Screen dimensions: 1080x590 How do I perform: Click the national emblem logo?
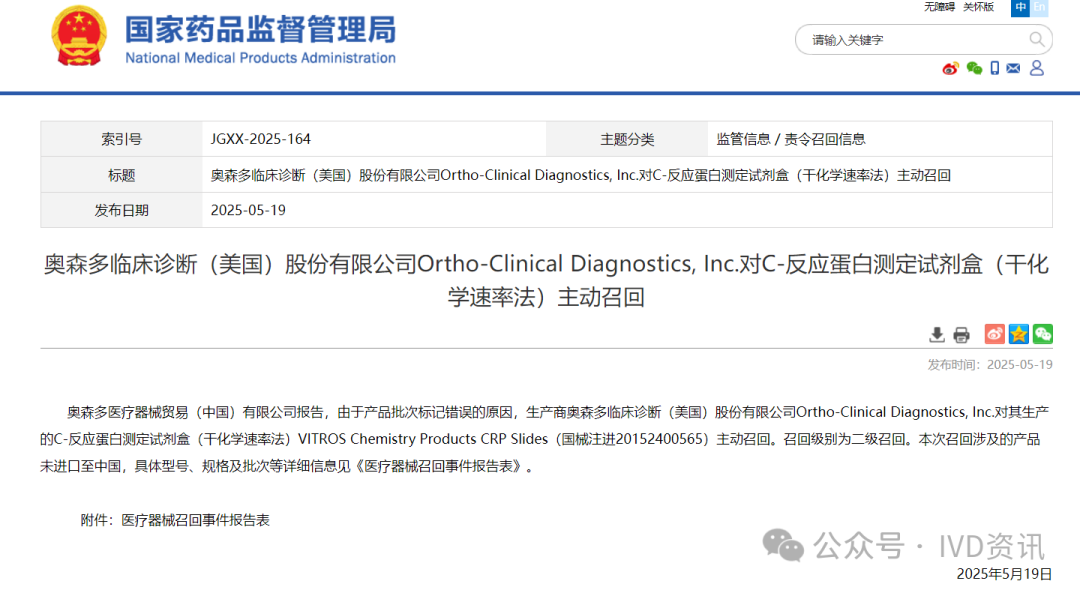pyautogui.click(x=79, y=36)
